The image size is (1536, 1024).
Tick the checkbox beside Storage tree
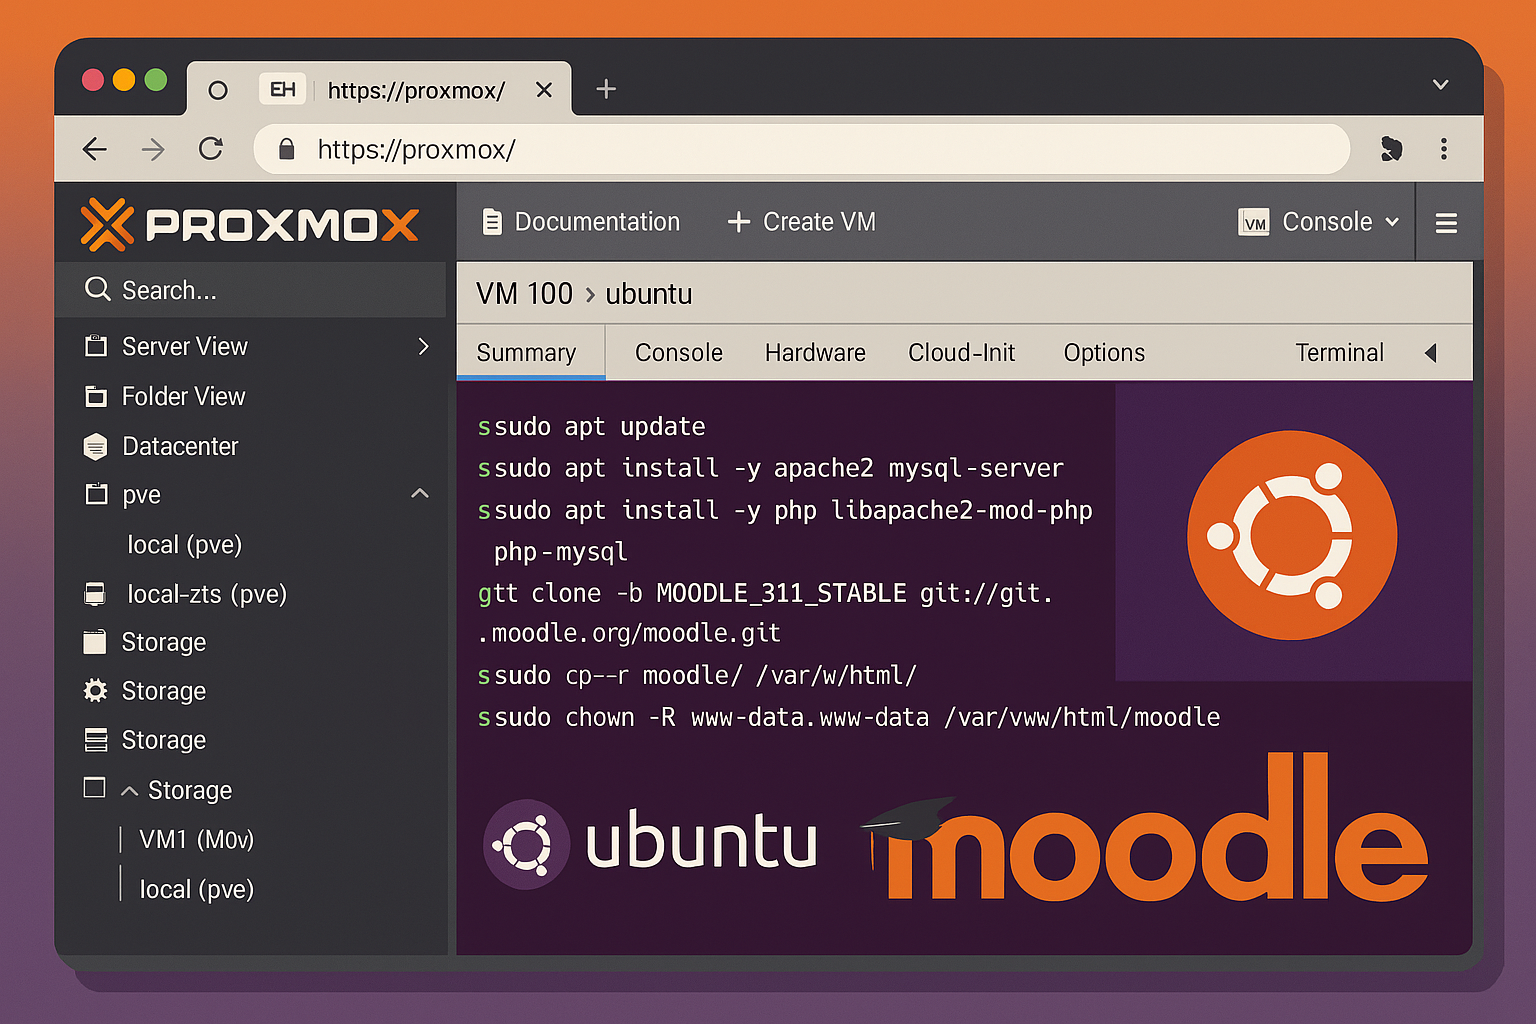[95, 788]
